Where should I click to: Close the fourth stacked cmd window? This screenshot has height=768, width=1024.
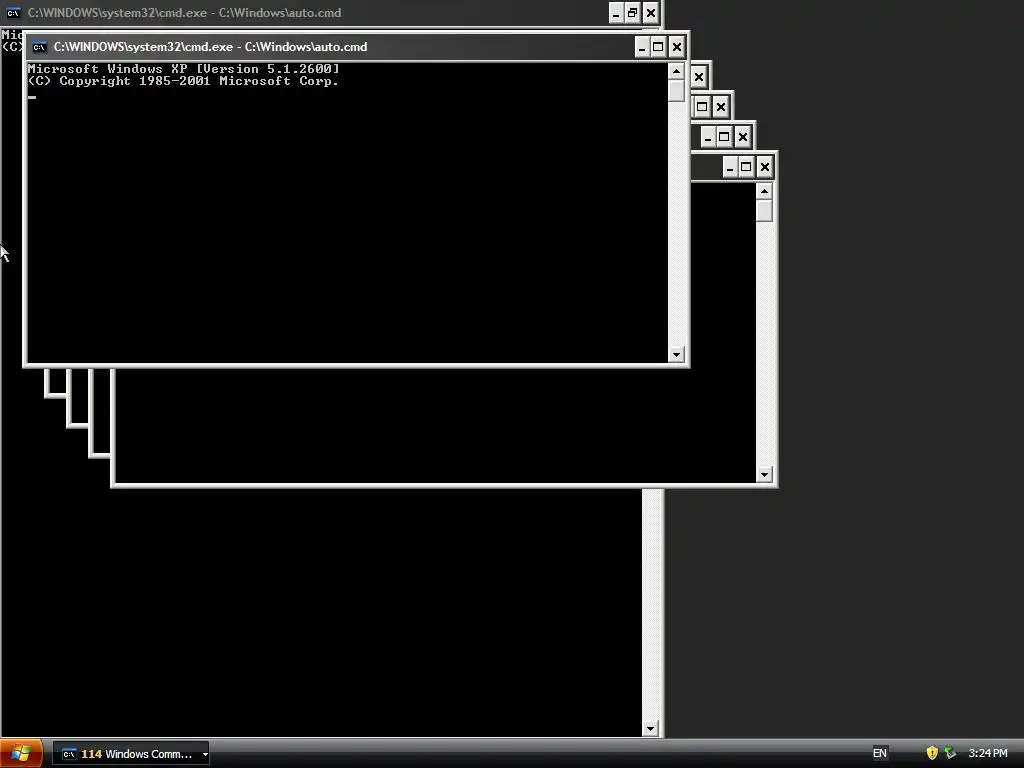pyautogui.click(x=743, y=137)
